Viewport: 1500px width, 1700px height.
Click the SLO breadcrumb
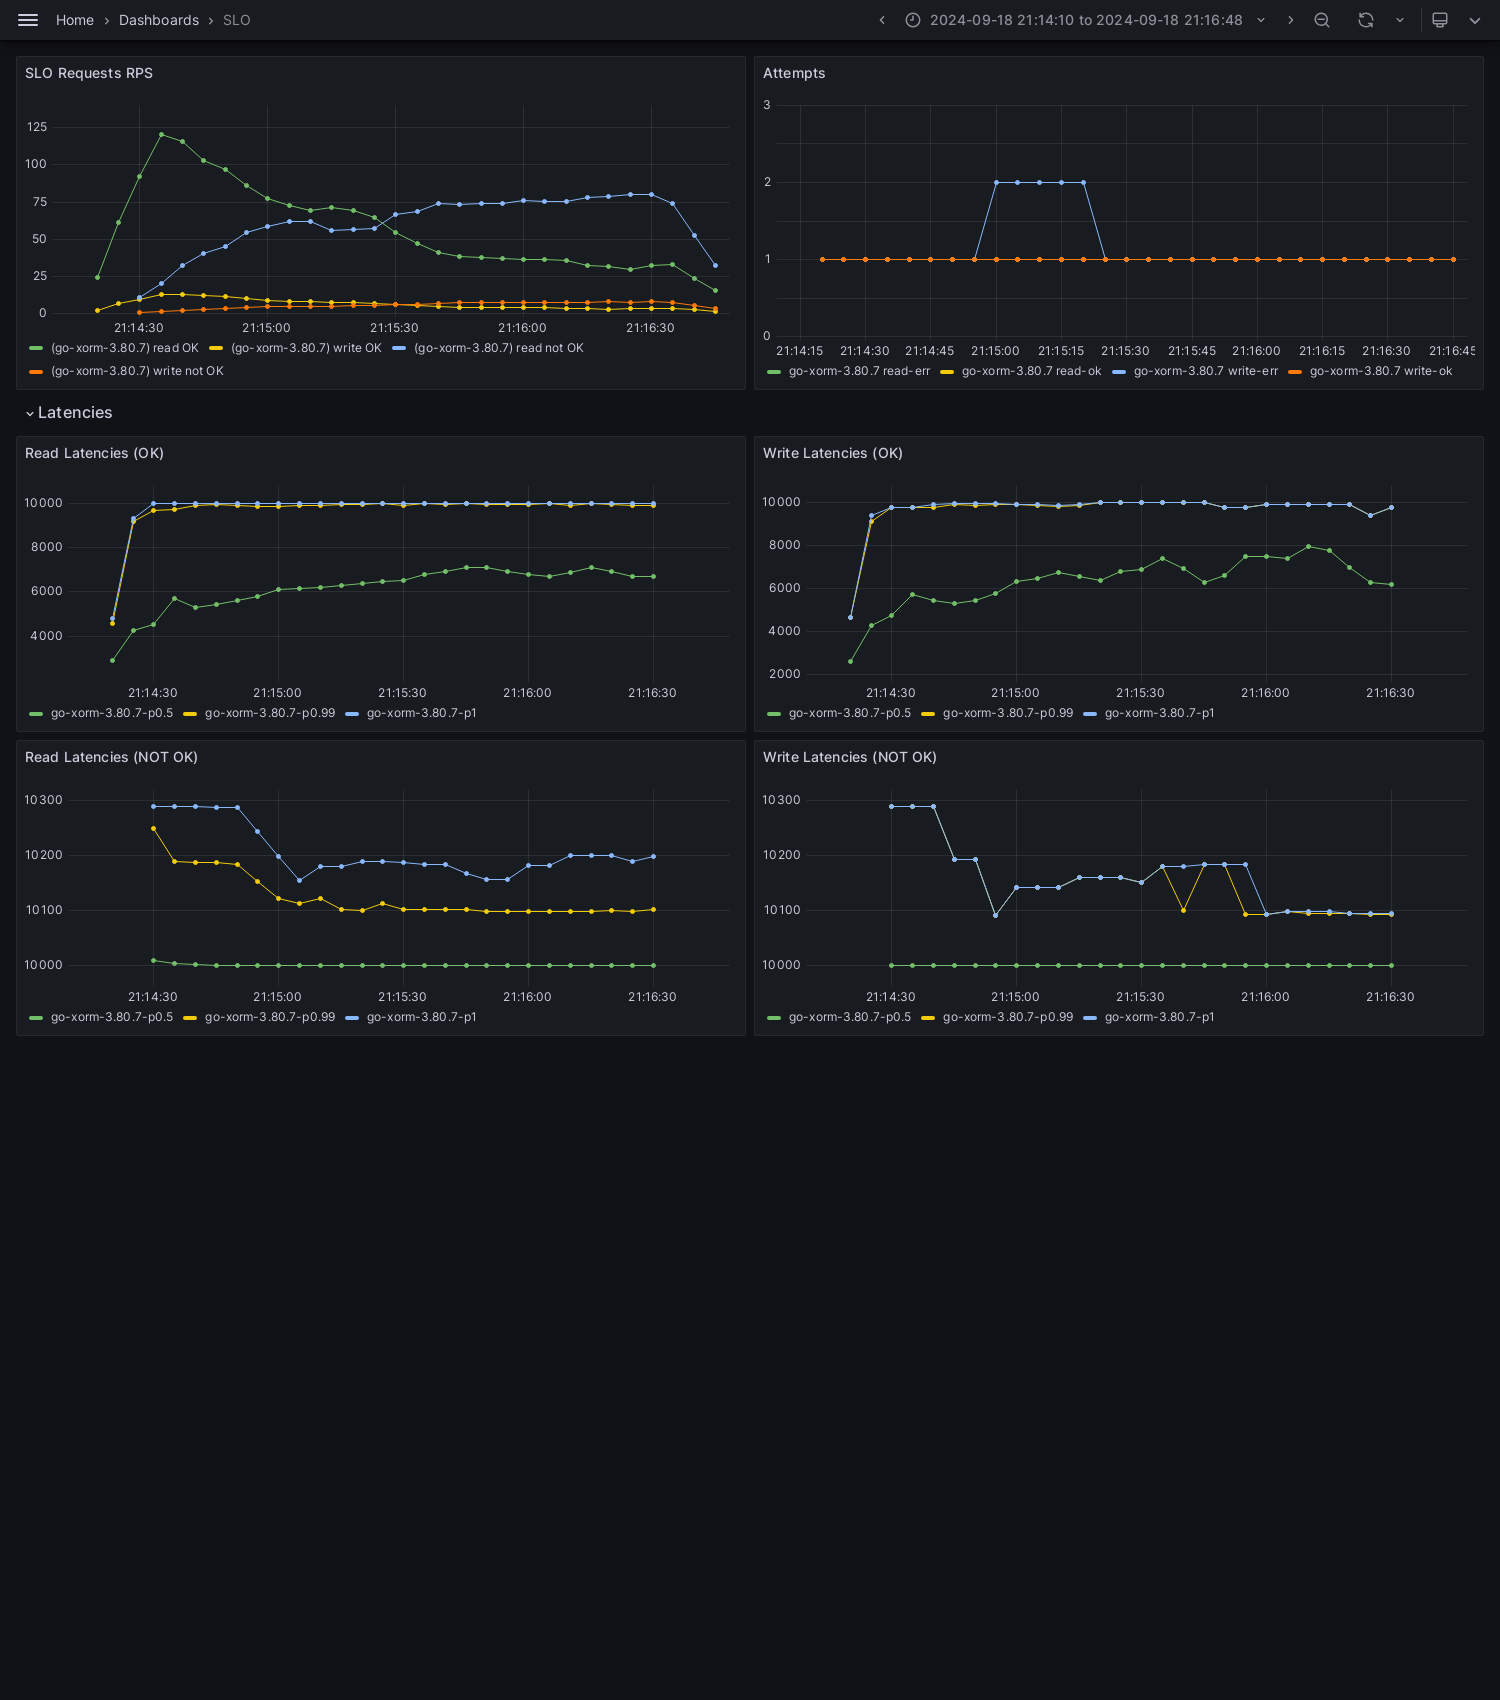pos(237,20)
